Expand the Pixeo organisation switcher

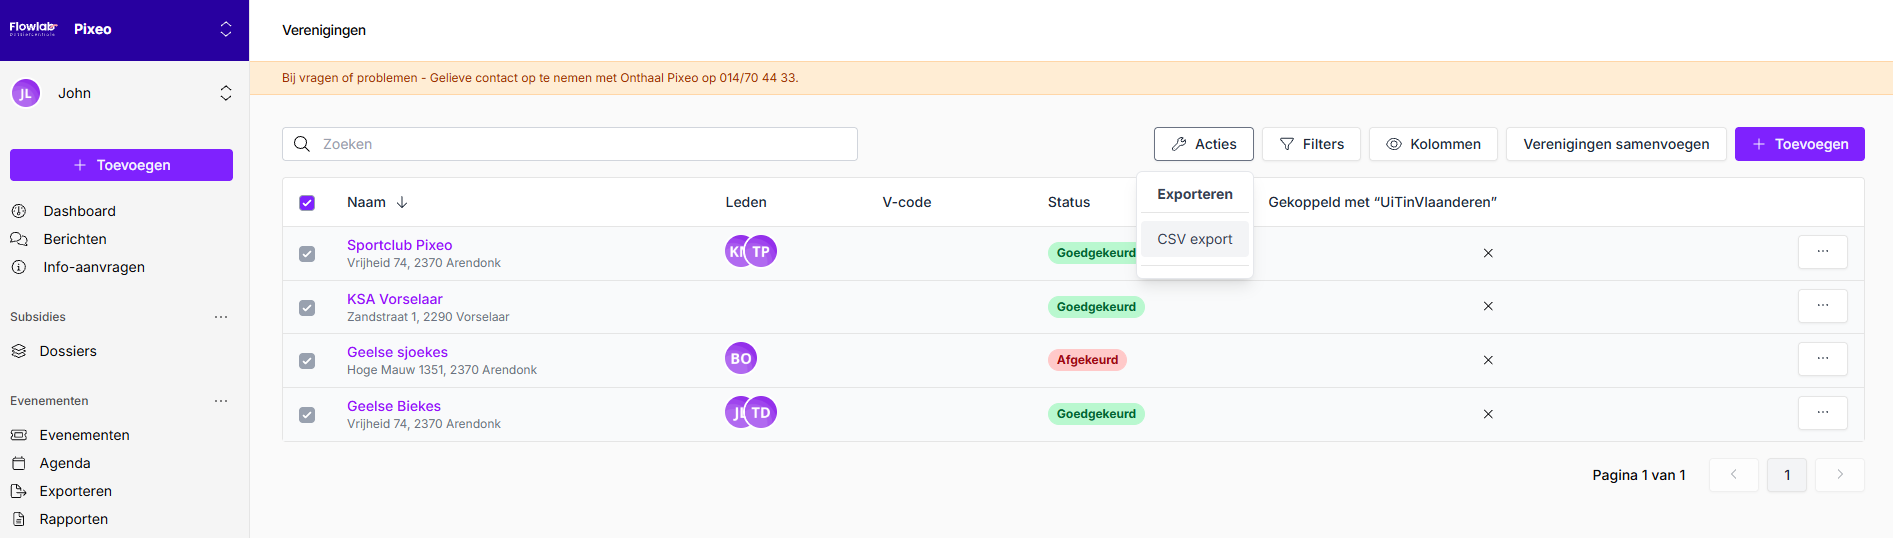tap(226, 29)
